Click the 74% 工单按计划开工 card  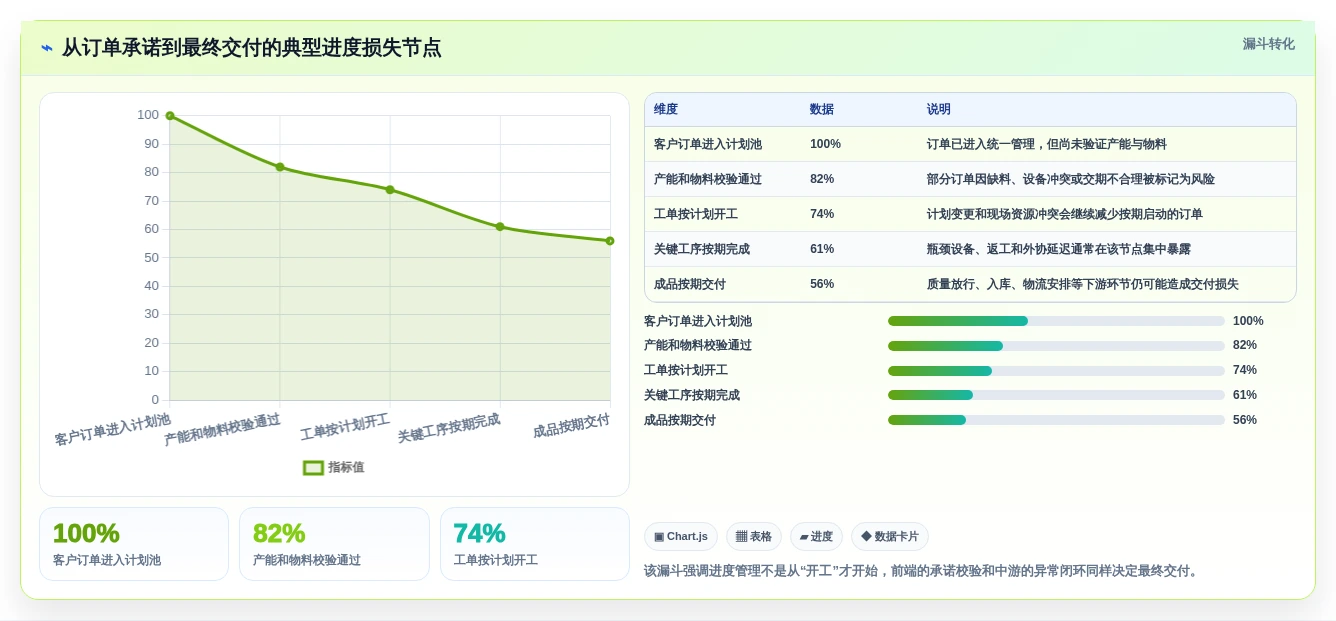535,544
